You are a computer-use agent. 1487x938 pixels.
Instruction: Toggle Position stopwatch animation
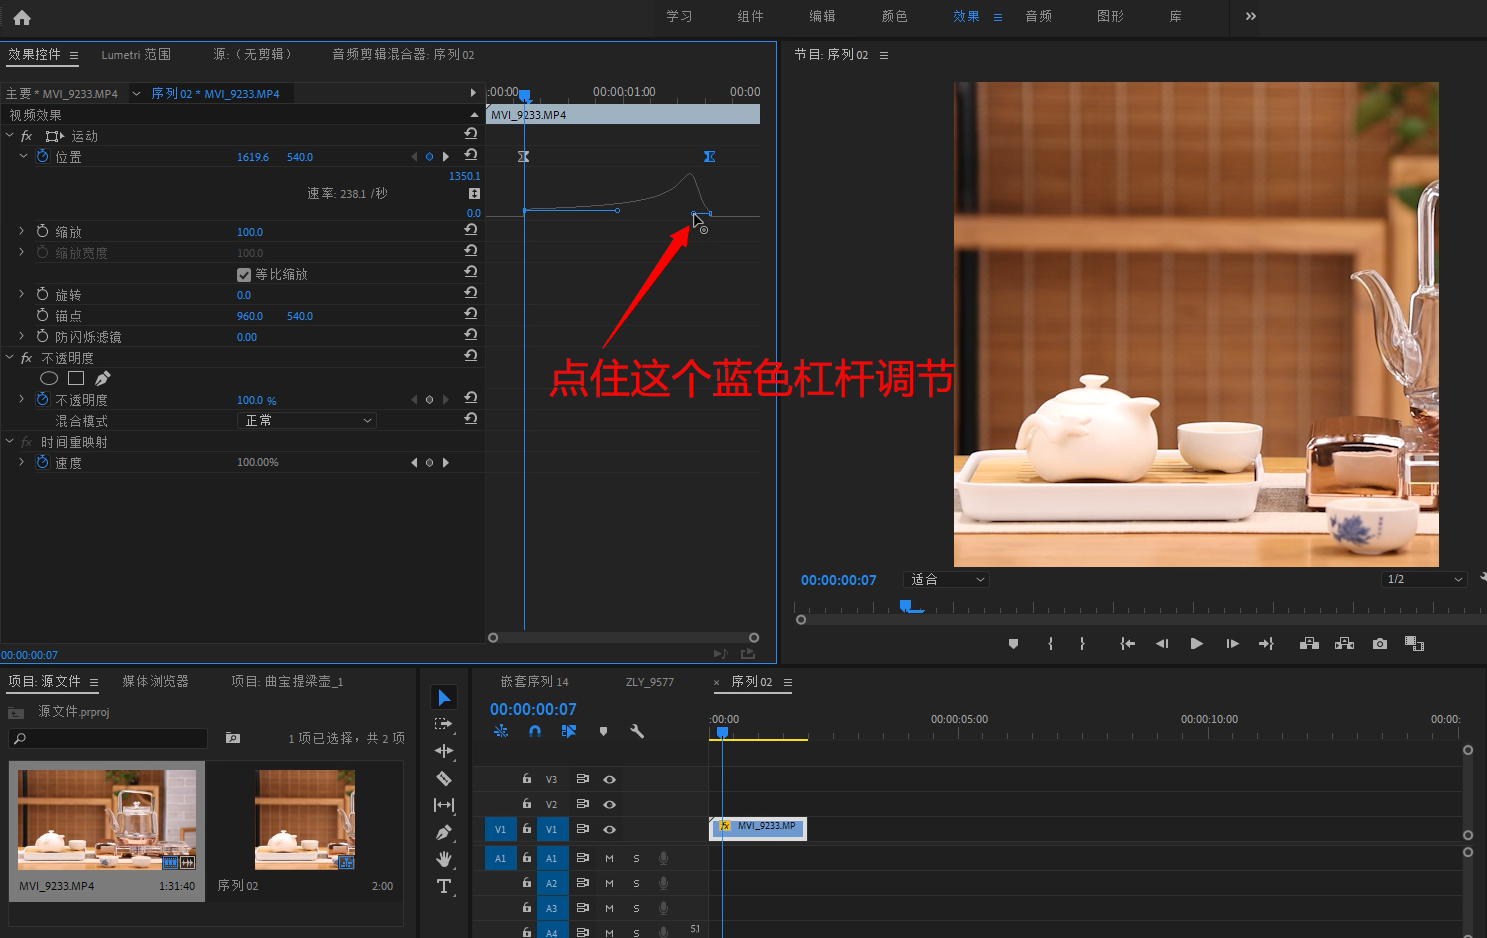(42, 156)
